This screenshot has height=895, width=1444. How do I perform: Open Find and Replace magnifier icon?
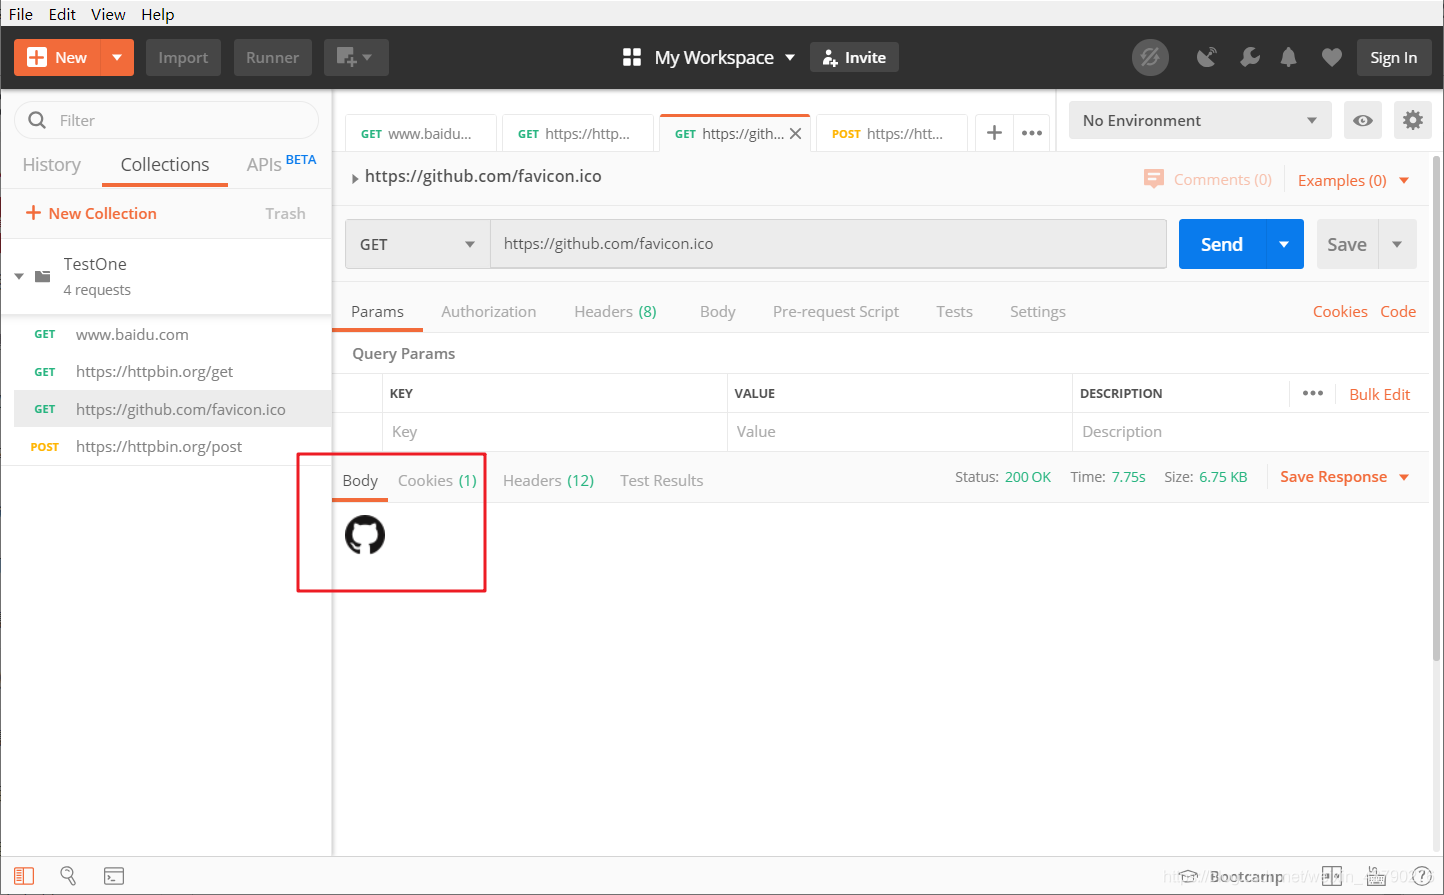[x=68, y=876]
